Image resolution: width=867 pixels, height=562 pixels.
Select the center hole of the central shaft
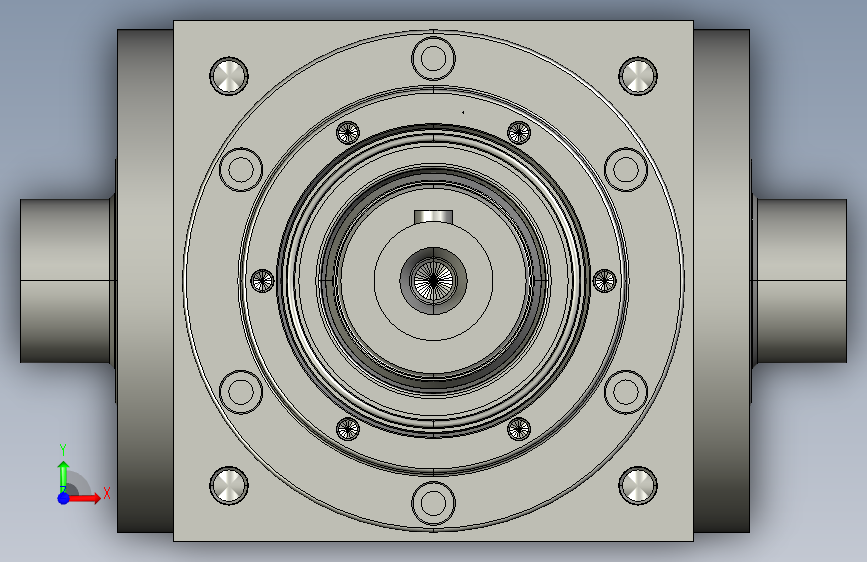[x=434, y=280]
